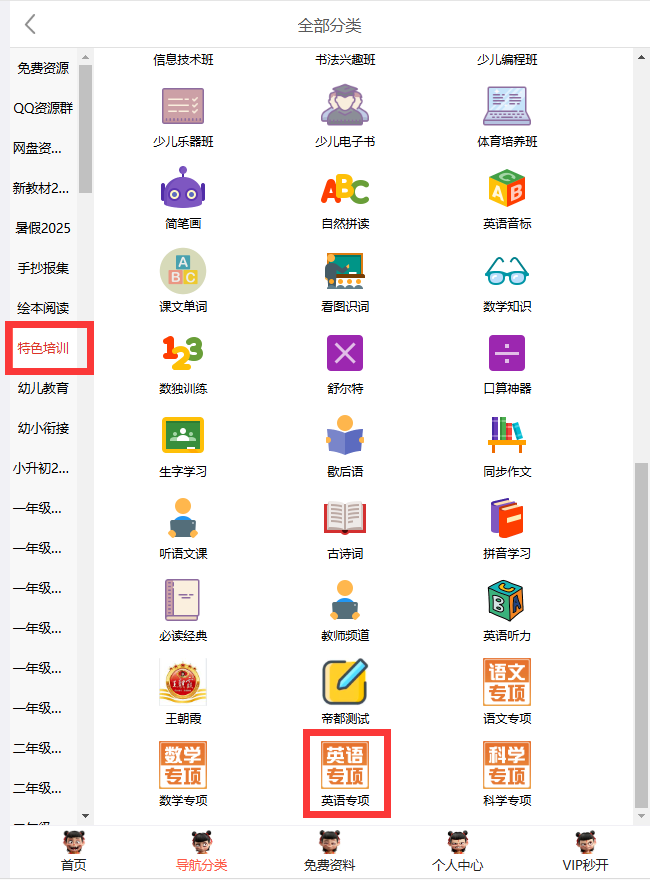Open the 英语音标 letter blocks icon
This screenshot has width=650, height=880.
point(507,189)
